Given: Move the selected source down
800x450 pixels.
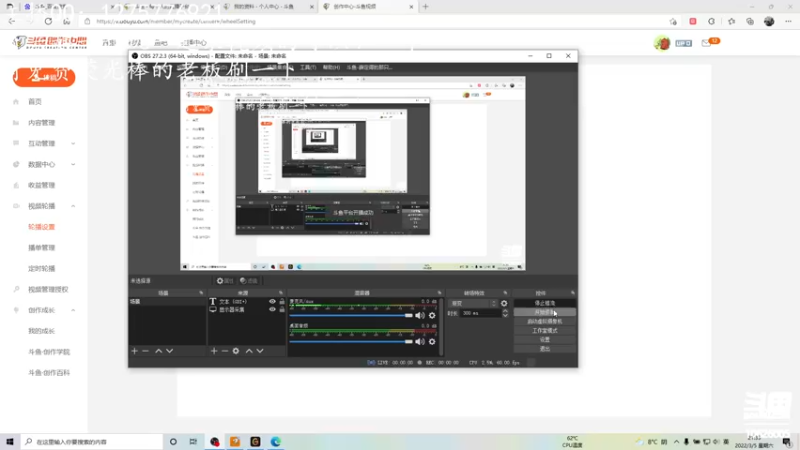Looking at the screenshot, I should pos(260,351).
